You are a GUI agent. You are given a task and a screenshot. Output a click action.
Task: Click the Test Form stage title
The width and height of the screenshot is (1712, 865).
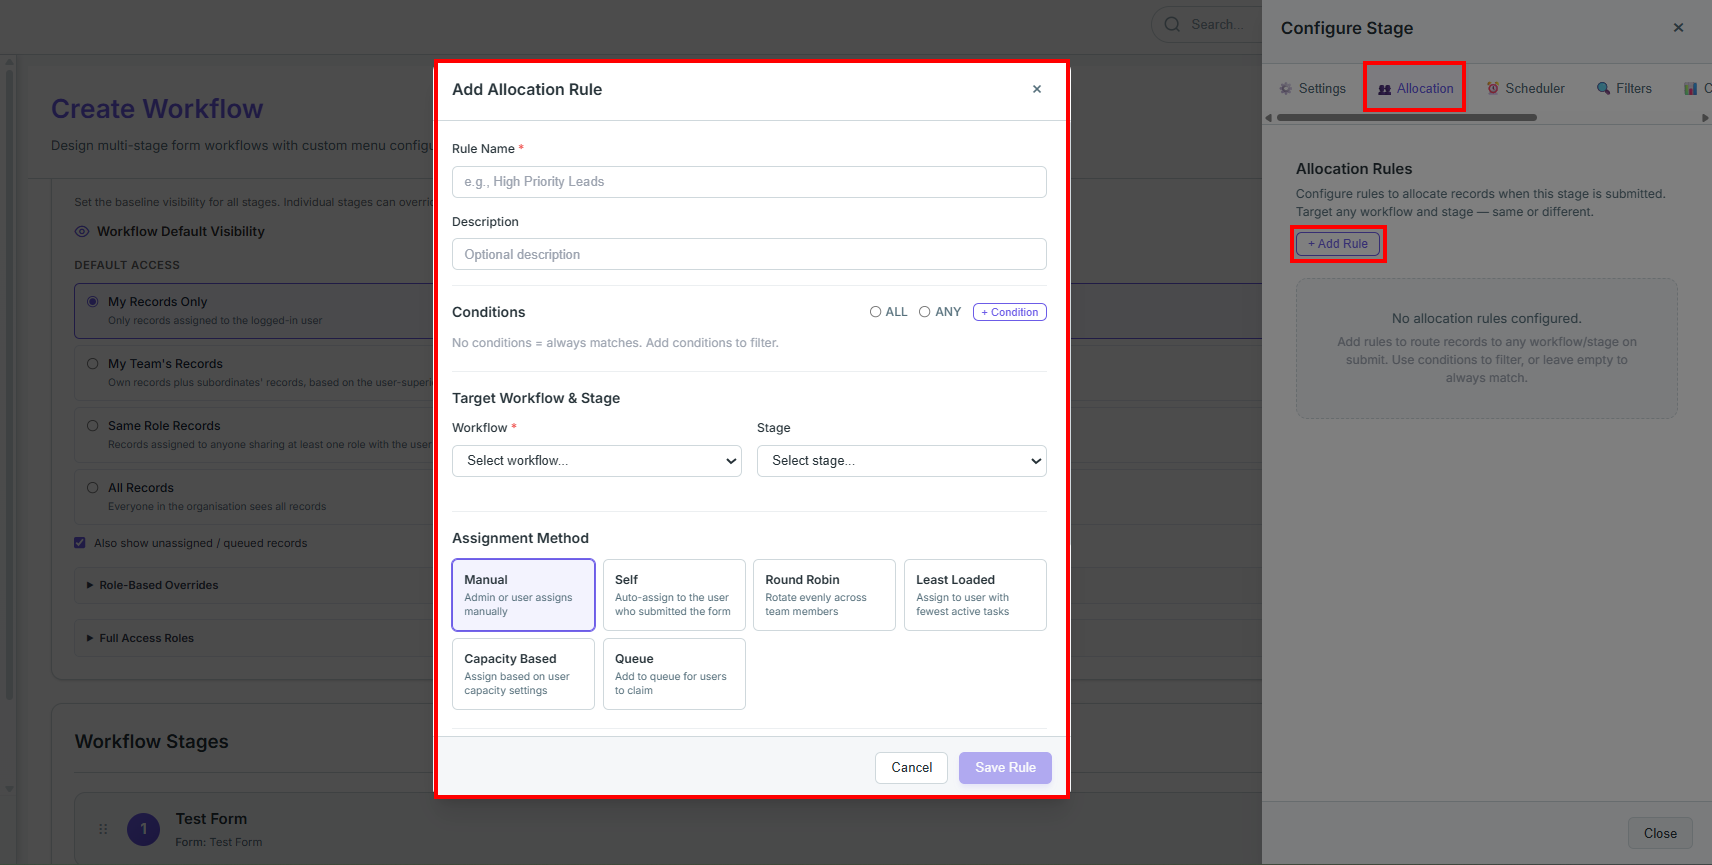(x=211, y=819)
